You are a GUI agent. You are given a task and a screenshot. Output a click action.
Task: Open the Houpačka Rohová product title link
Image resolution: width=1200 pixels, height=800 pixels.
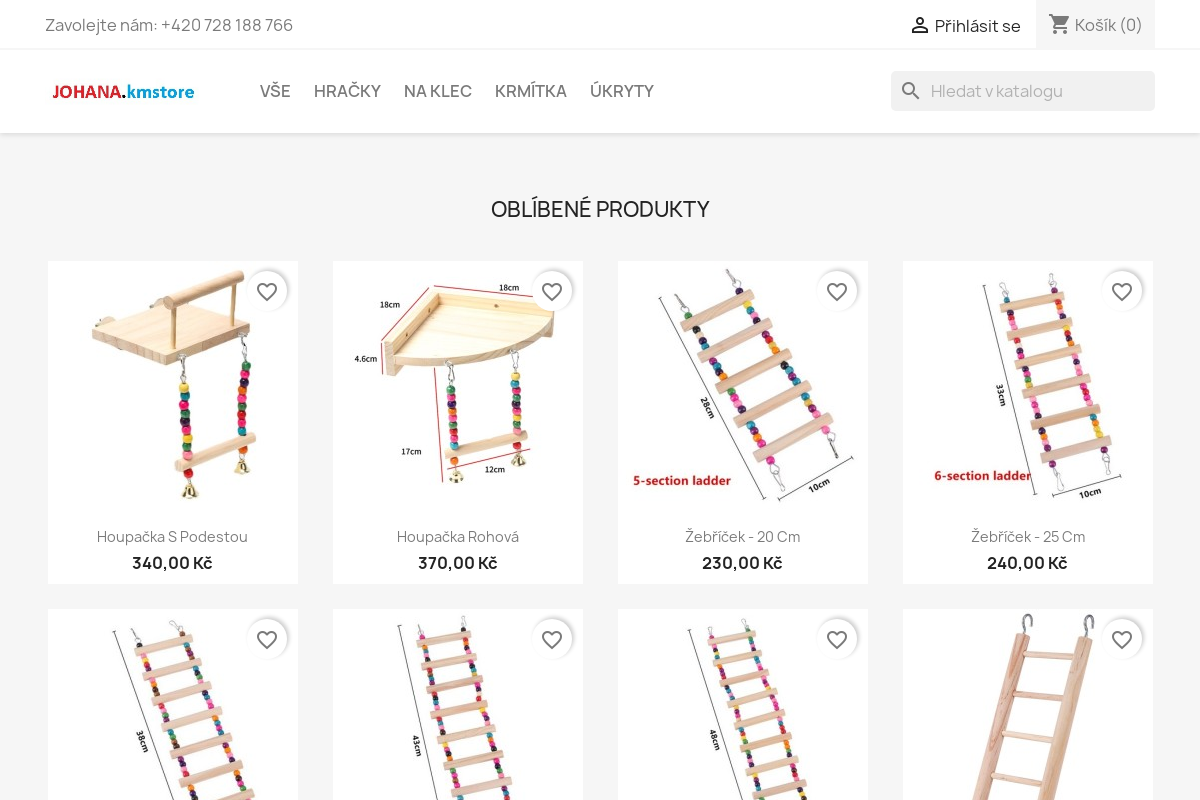[x=458, y=537]
